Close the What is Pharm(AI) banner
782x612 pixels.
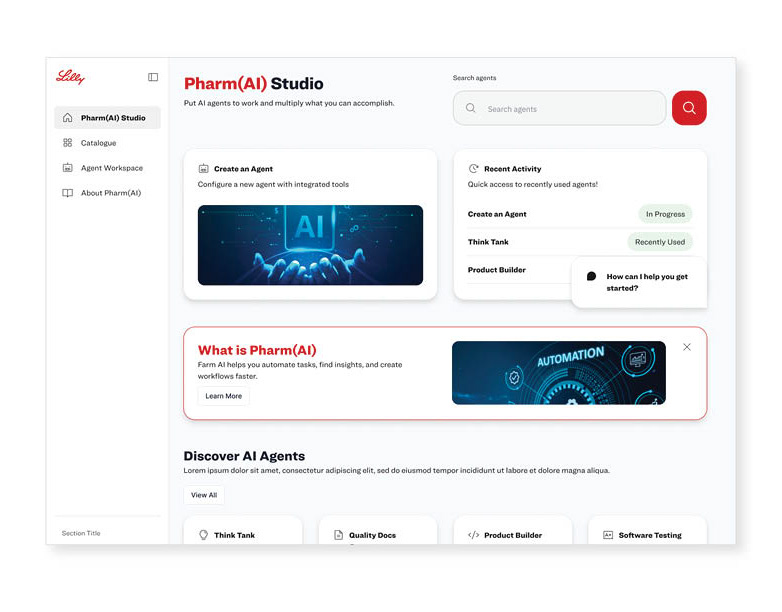(x=687, y=347)
